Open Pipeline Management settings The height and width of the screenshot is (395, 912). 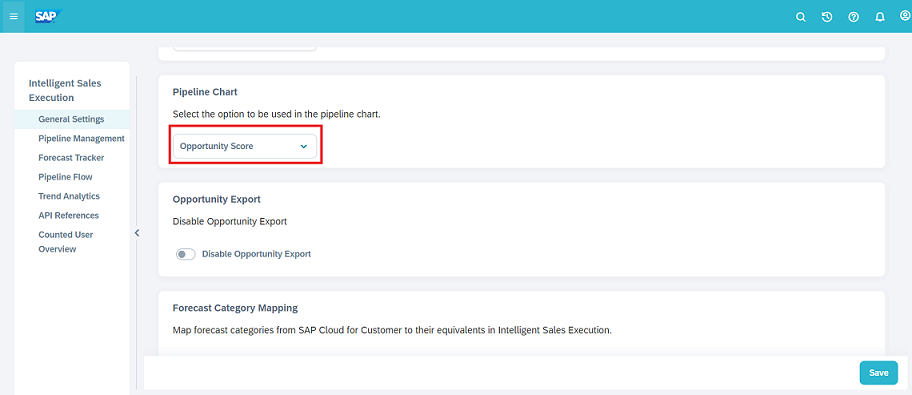(x=81, y=138)
